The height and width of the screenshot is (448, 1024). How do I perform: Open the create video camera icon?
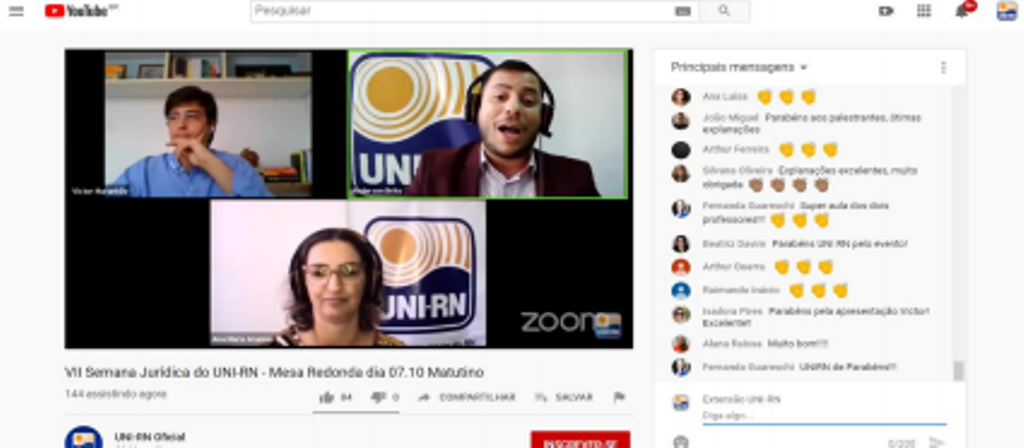pos(886,11)
